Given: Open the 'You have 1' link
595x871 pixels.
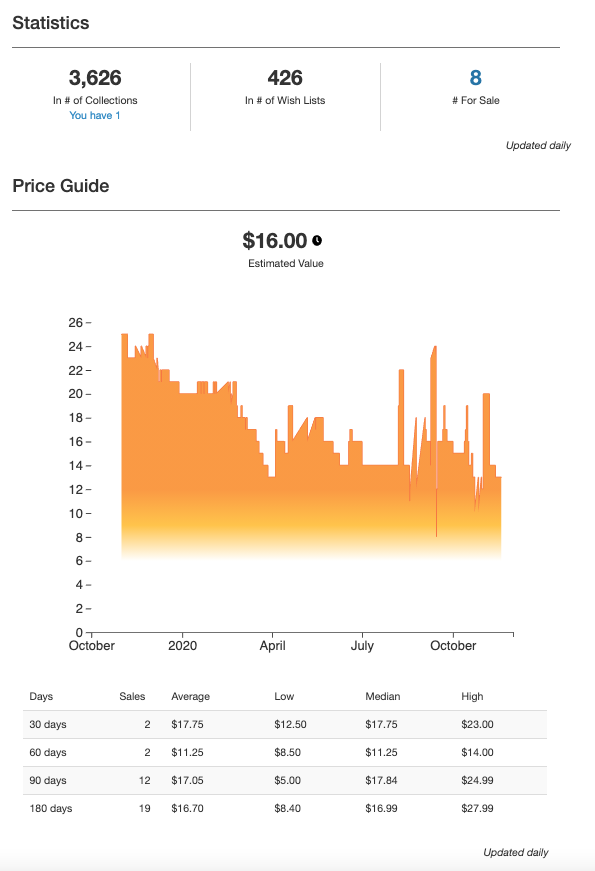Looking at the screenshot, I should tap(95, 116).
